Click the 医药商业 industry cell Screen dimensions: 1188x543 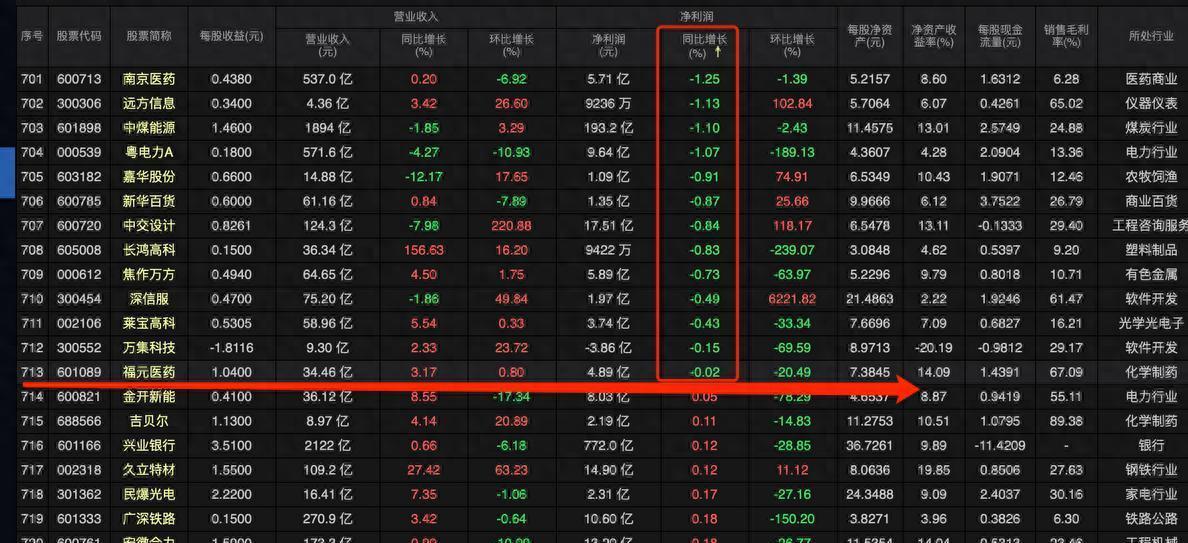point(1152,79)
